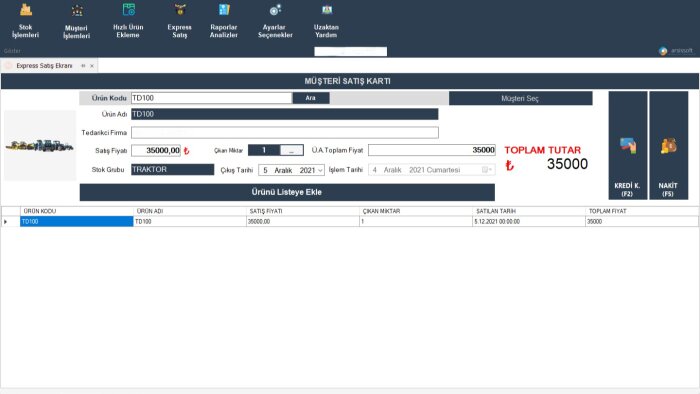The image size is (700, 394).
Task: Click the KREDİ K. (F2) payment button
Action: 627,145
